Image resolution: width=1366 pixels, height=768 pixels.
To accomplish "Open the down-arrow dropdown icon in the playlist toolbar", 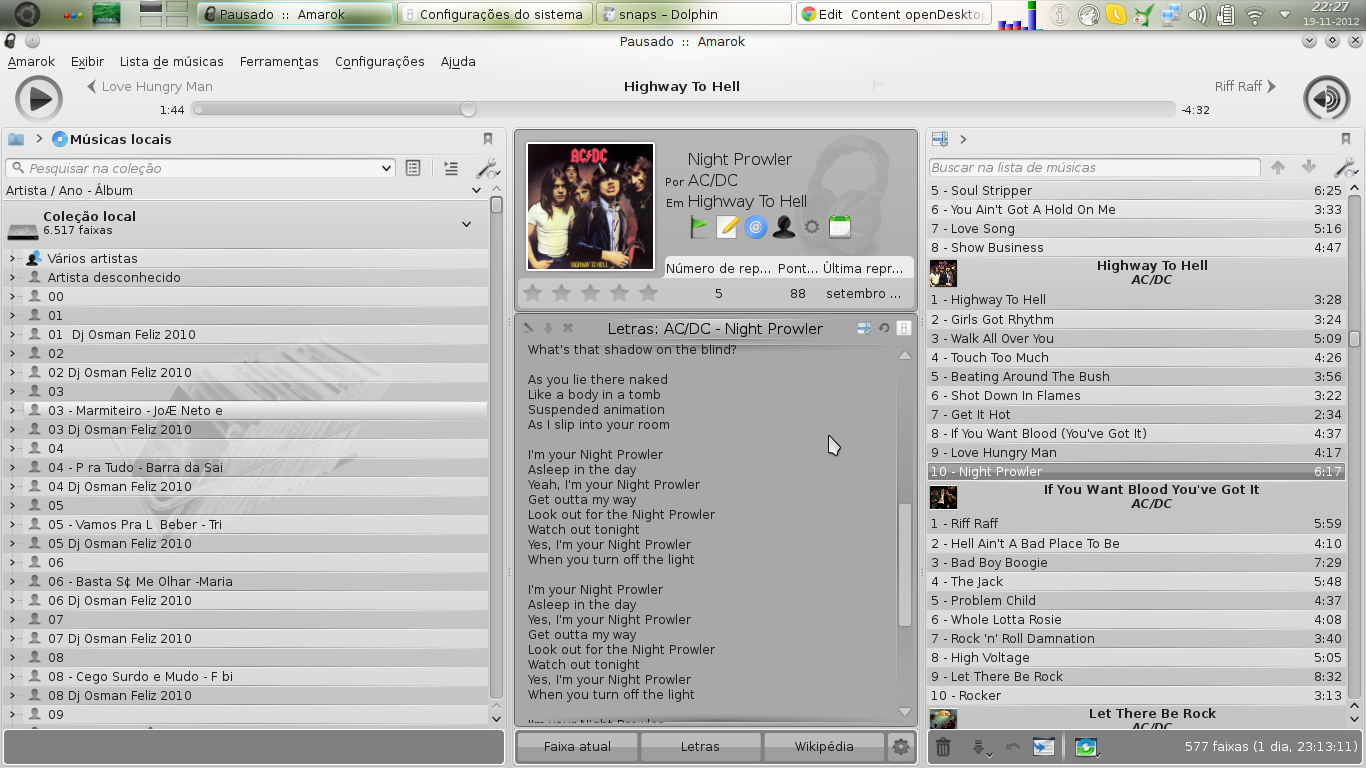I will 981,747.
